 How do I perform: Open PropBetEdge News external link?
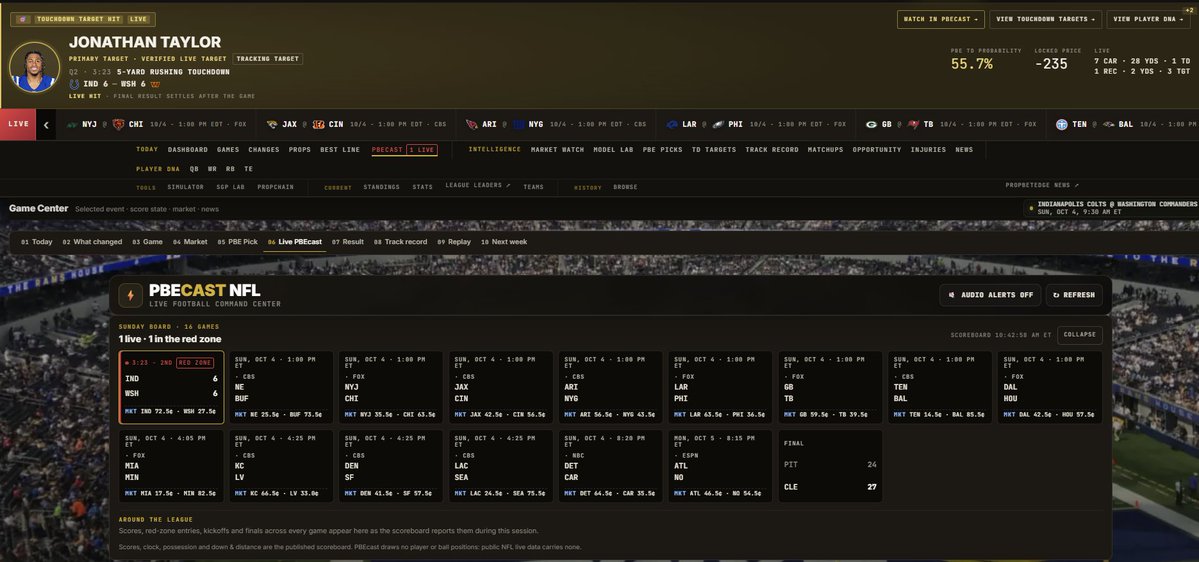(x=1042, y=185)
